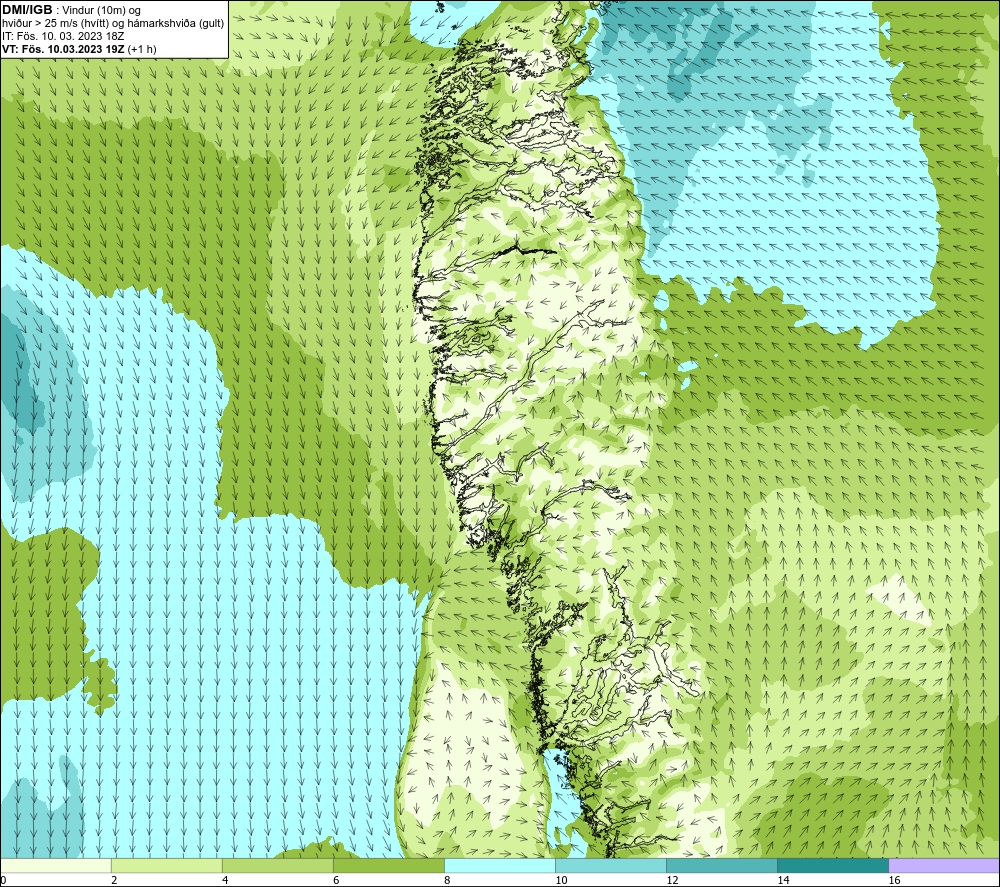1000x887 pixels.
Task: Select the 6–8 m/s dark green swatch
Action: pyautogui.click(x=388, y=866)
